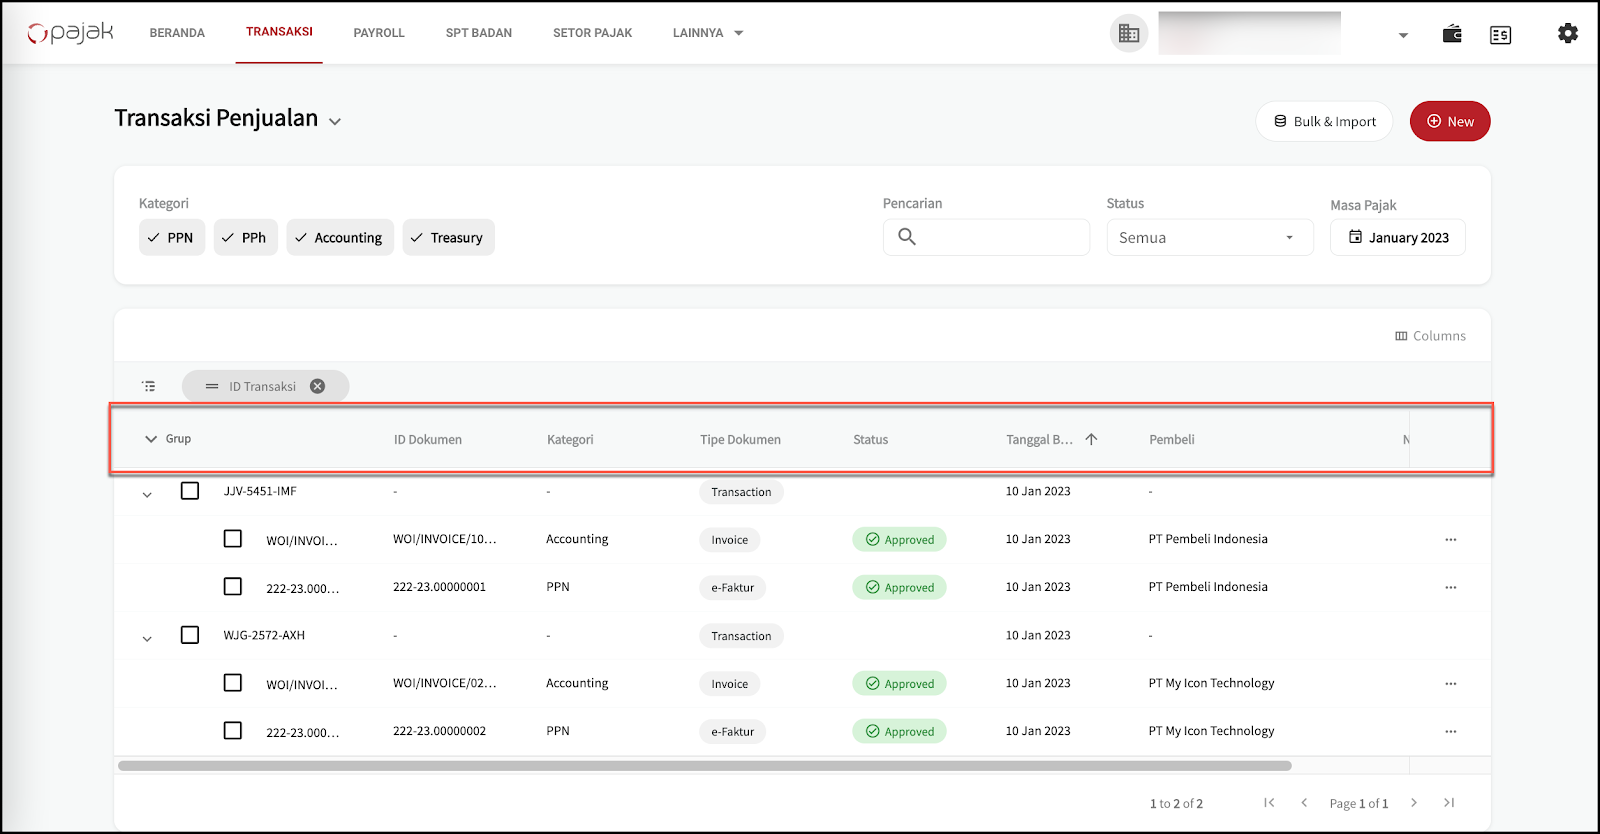This screenshot has height=834, width=1600.
Task: Open more options for WOI/INVOICE/10 row
Action: click(1450, 540)
